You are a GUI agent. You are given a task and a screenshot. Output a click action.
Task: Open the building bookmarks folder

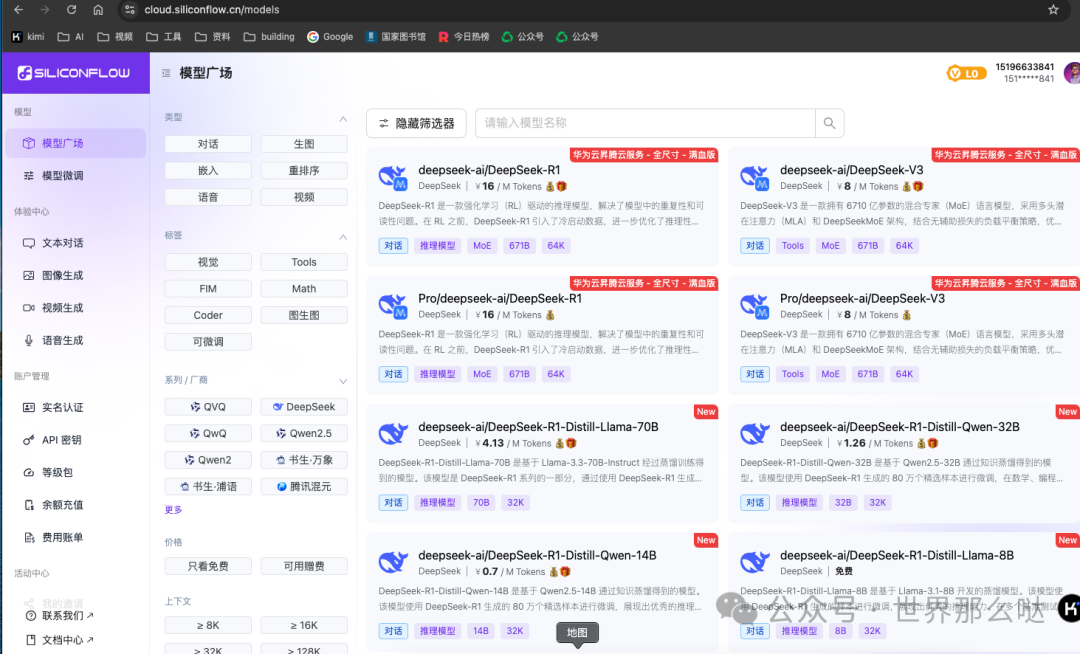269,36
